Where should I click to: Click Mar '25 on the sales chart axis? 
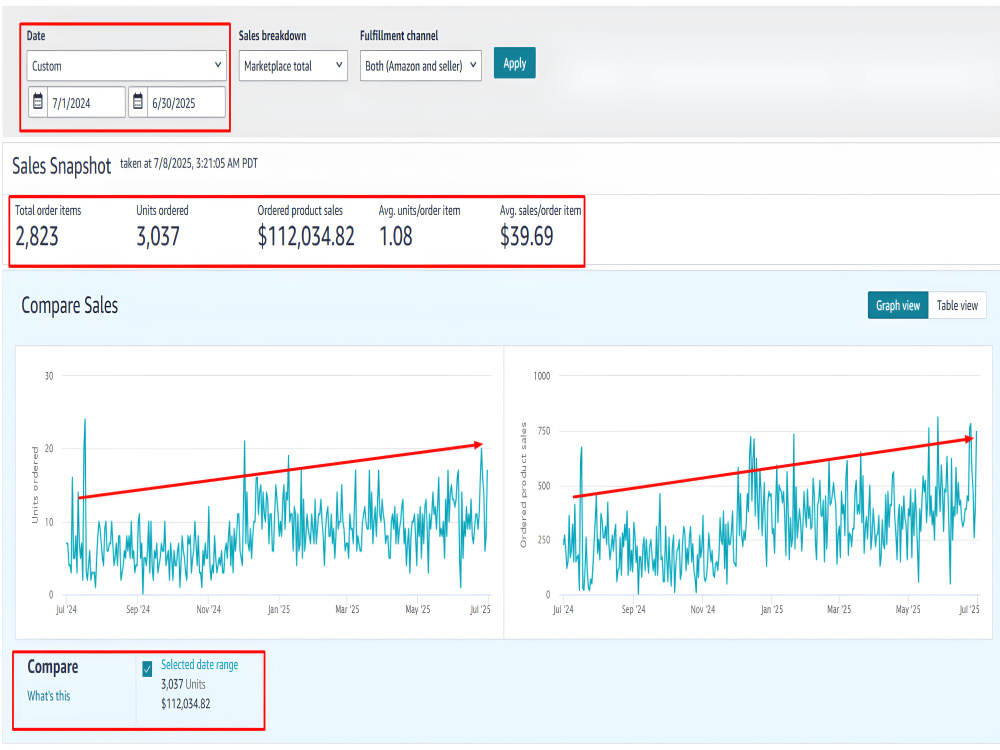[x=839, y=610]
